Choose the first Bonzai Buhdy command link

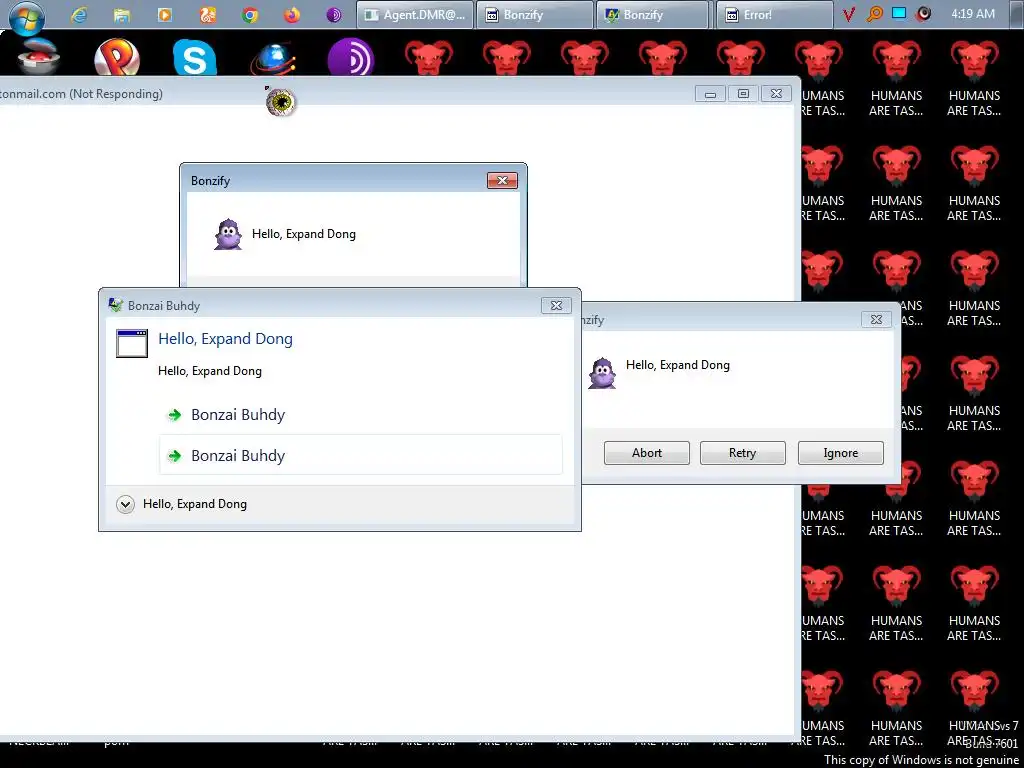point(360,415)
